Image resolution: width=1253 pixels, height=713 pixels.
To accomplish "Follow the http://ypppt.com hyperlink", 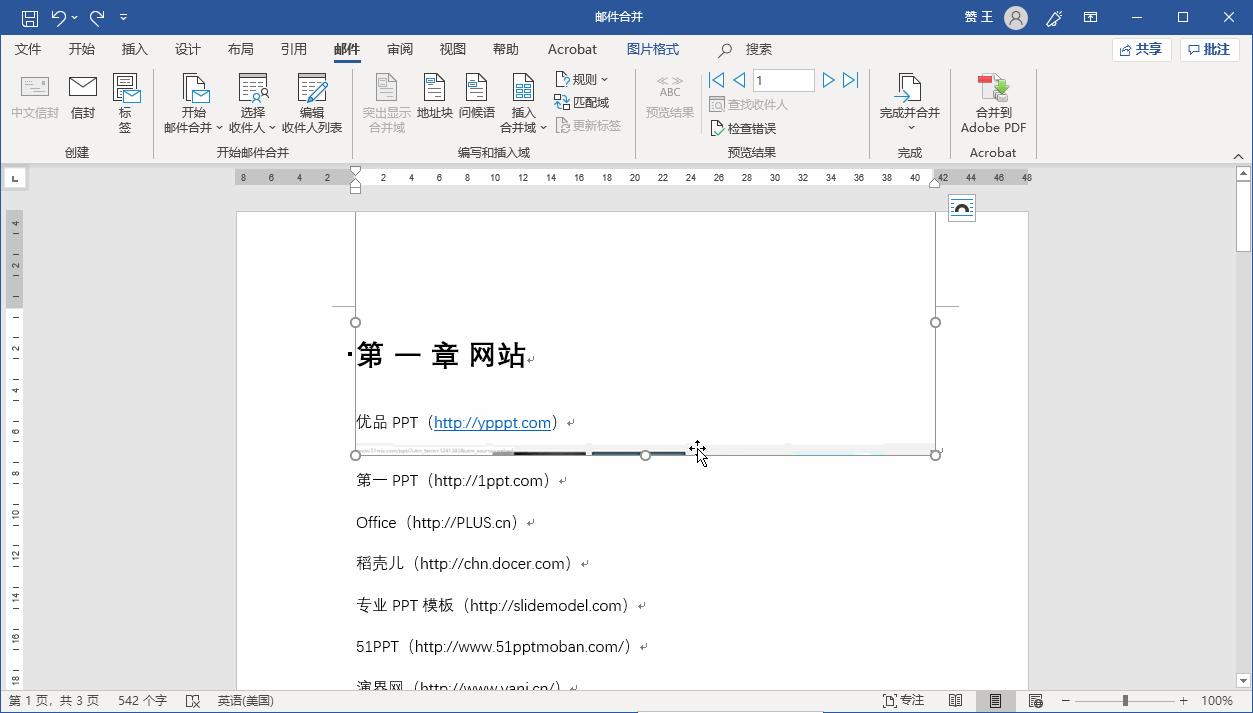I will coord(492,422).
